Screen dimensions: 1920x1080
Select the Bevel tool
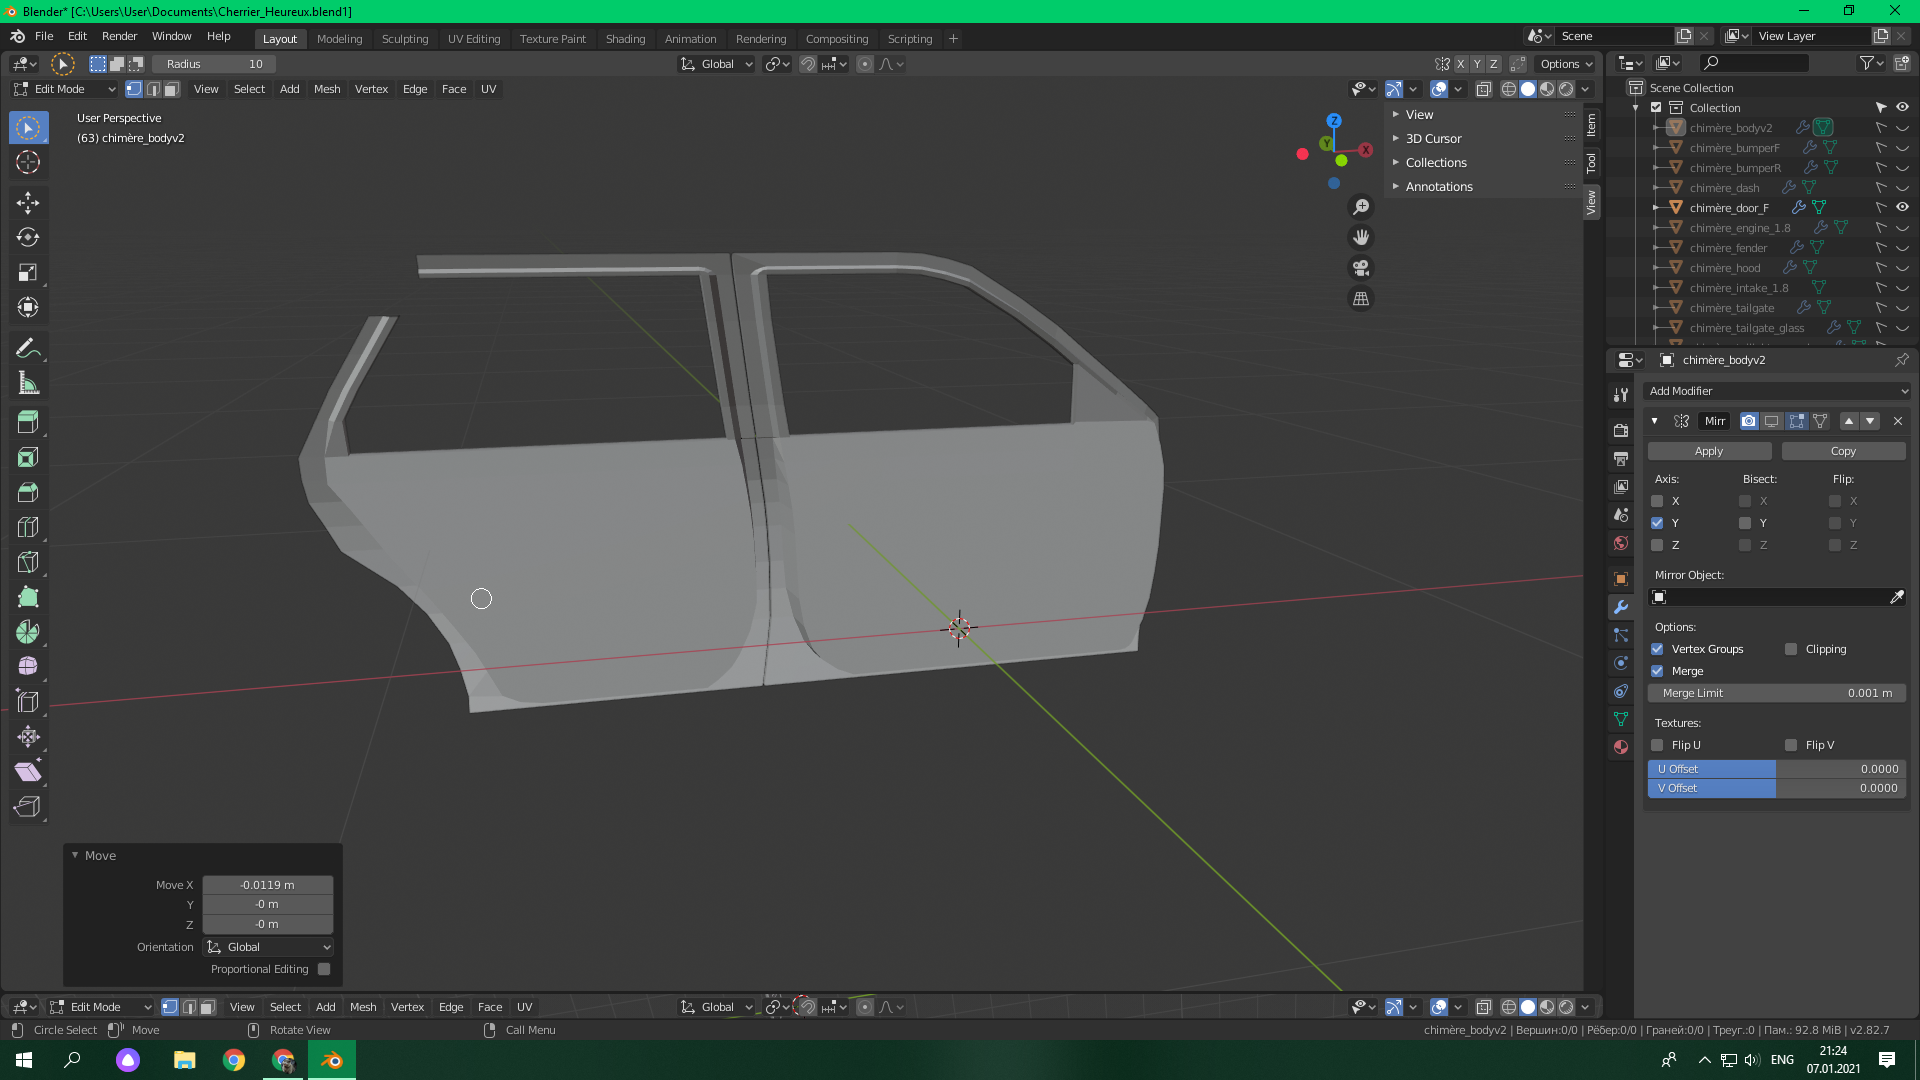tap(28, 492)
